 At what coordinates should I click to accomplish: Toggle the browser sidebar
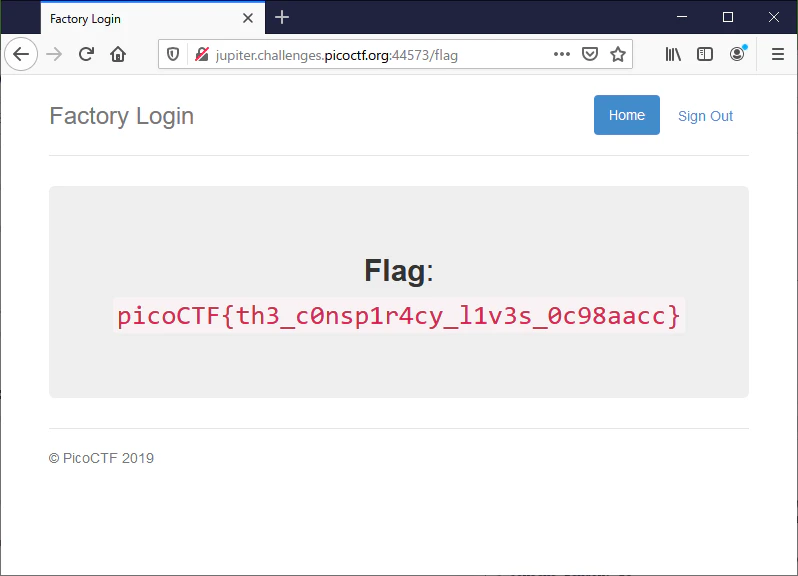coord(705,54)
